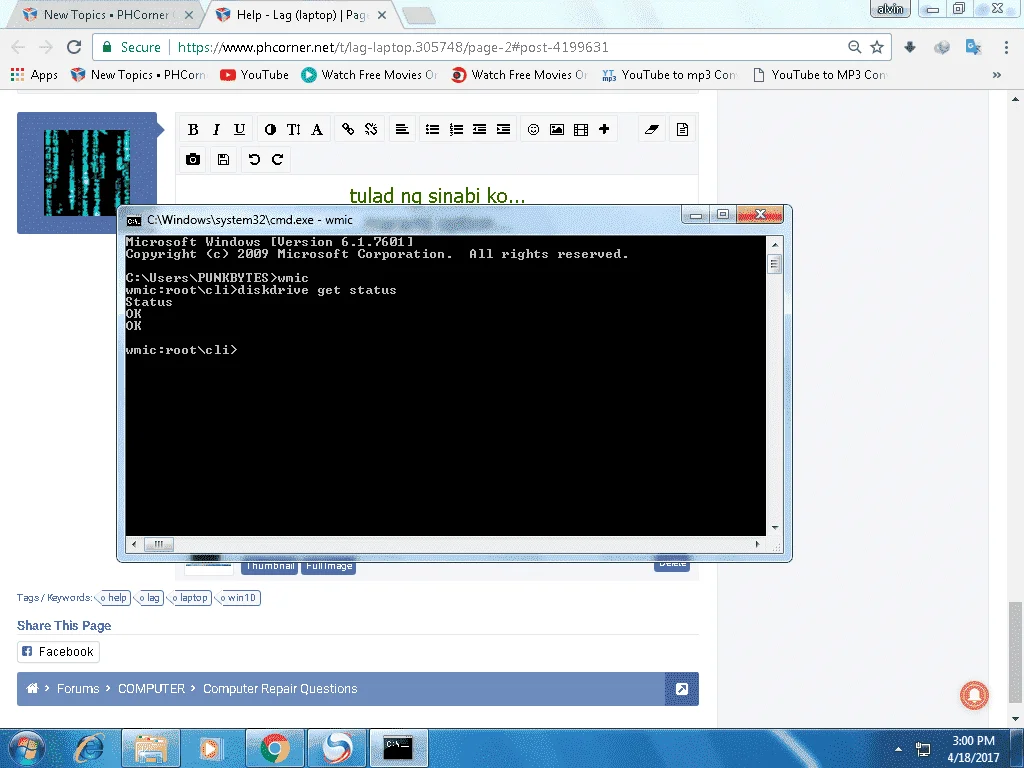
Task: Open text color picker in editor
Action: tap(270, 129)
